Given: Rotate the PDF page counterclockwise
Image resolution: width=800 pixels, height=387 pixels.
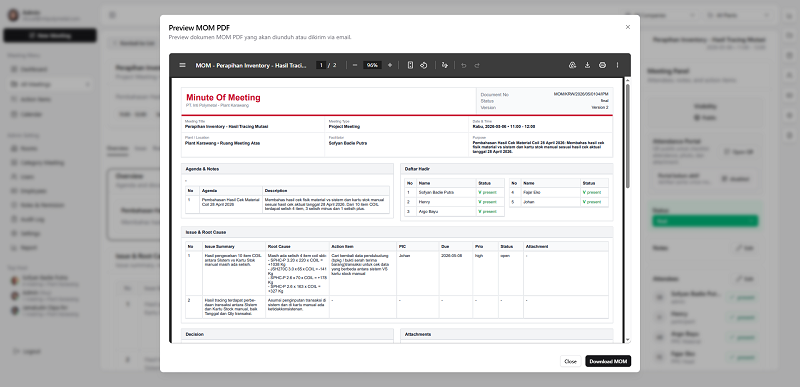Looking at the screenshot, I should [x=423, y=65].
